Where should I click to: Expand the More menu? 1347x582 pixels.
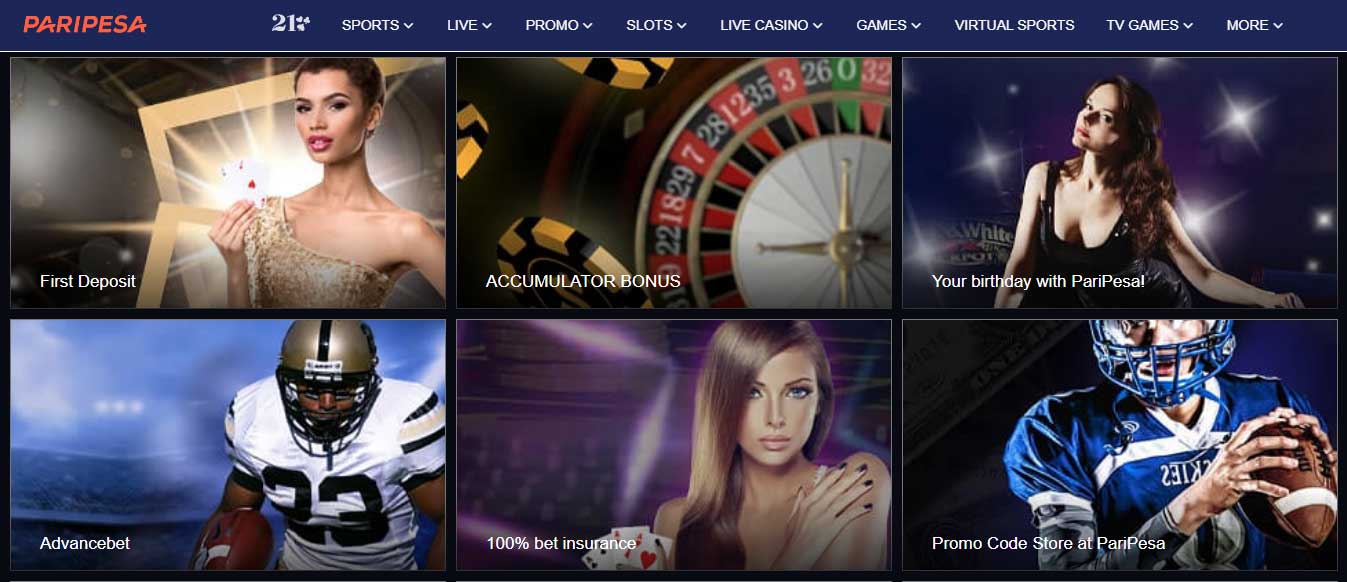click(1254, 25)
